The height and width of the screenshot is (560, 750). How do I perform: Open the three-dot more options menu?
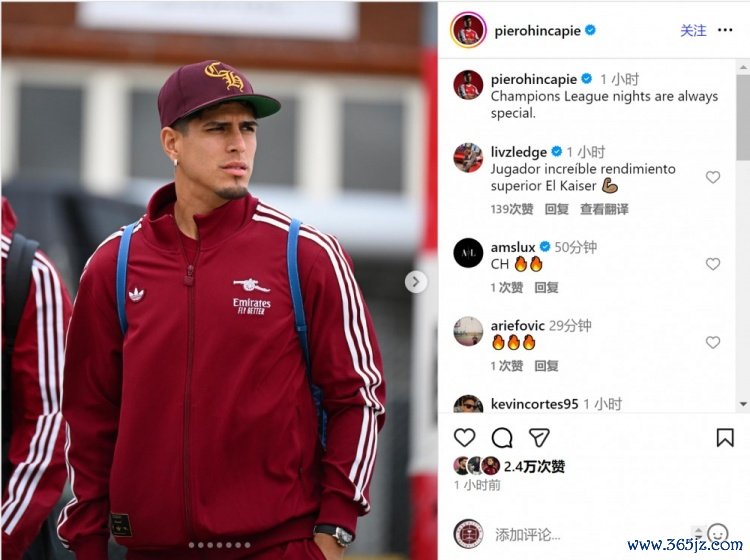725,30
